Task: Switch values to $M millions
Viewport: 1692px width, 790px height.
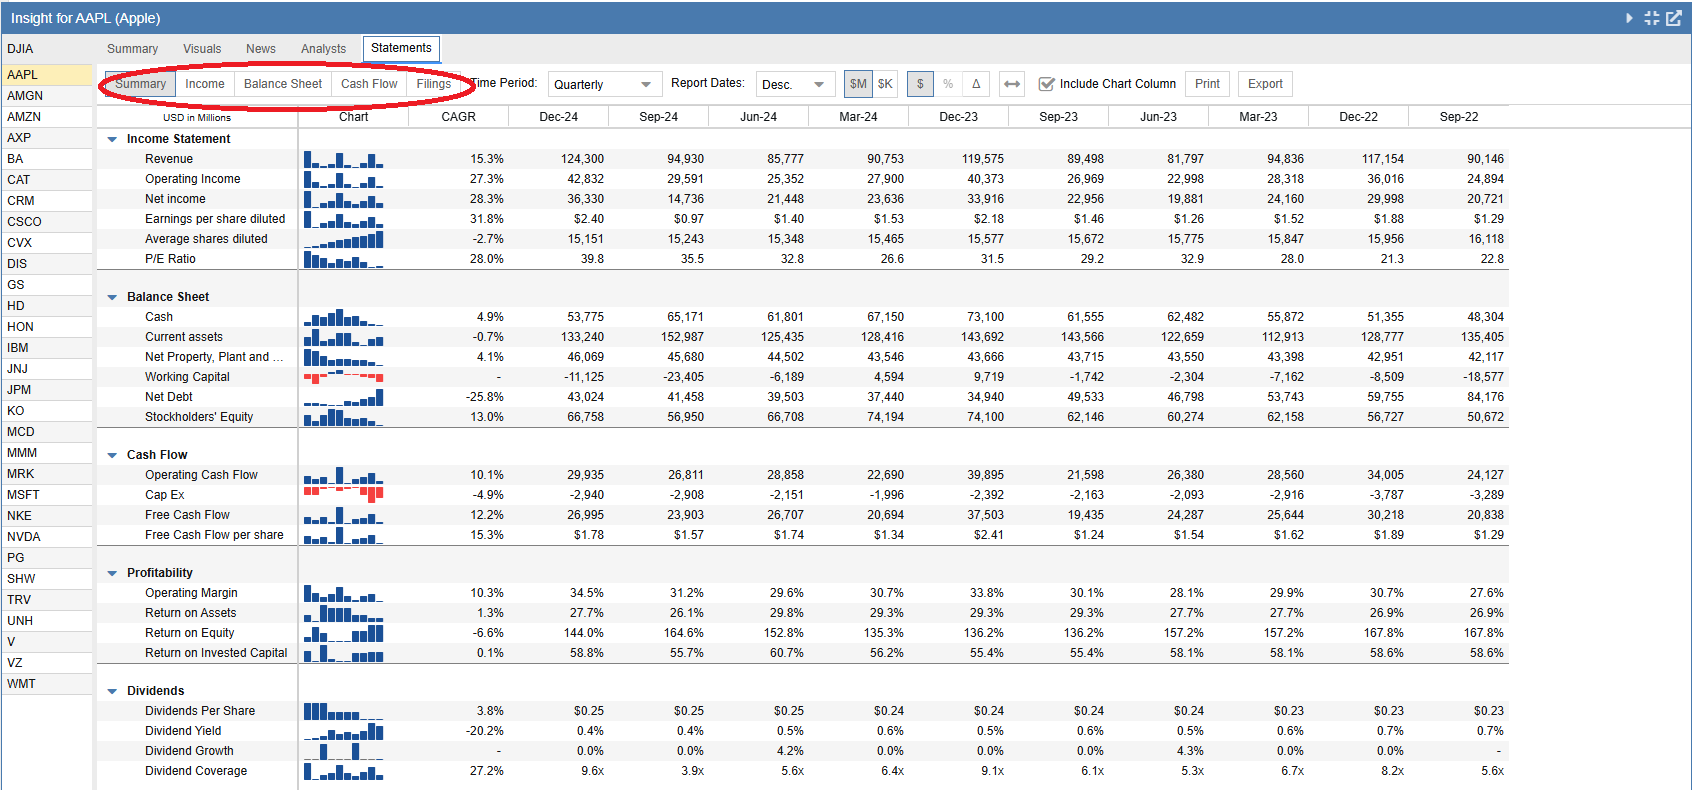Action: (858, 84)
